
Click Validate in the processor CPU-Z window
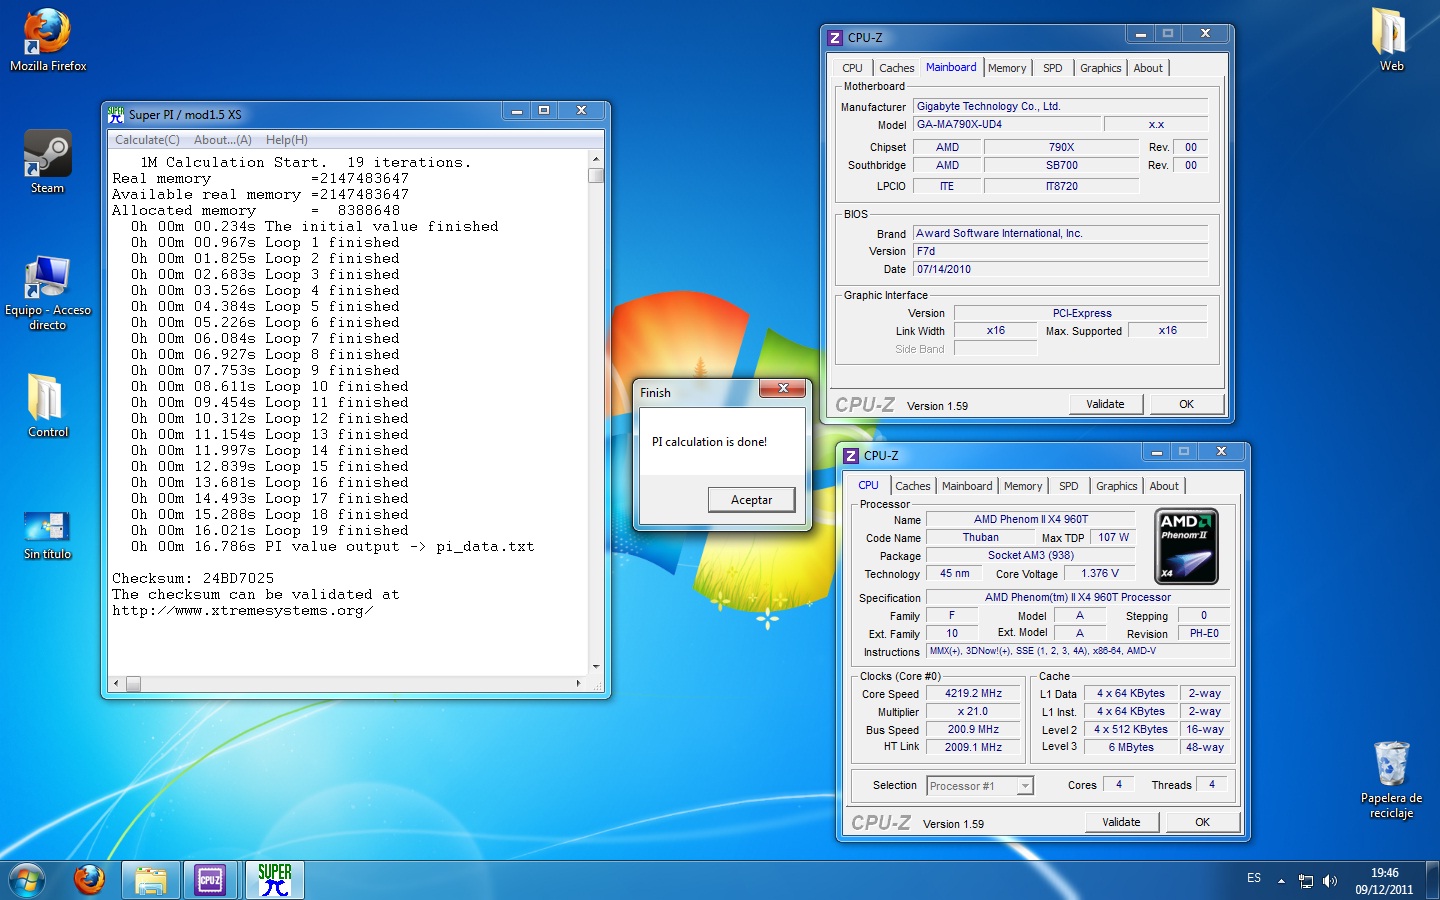coord(1121,822)
